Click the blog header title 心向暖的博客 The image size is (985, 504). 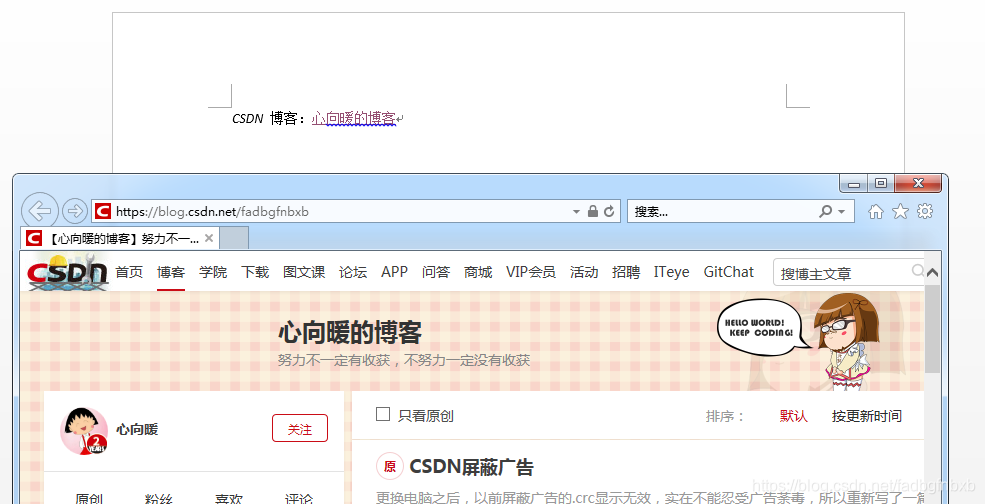[x=350, y=332]
